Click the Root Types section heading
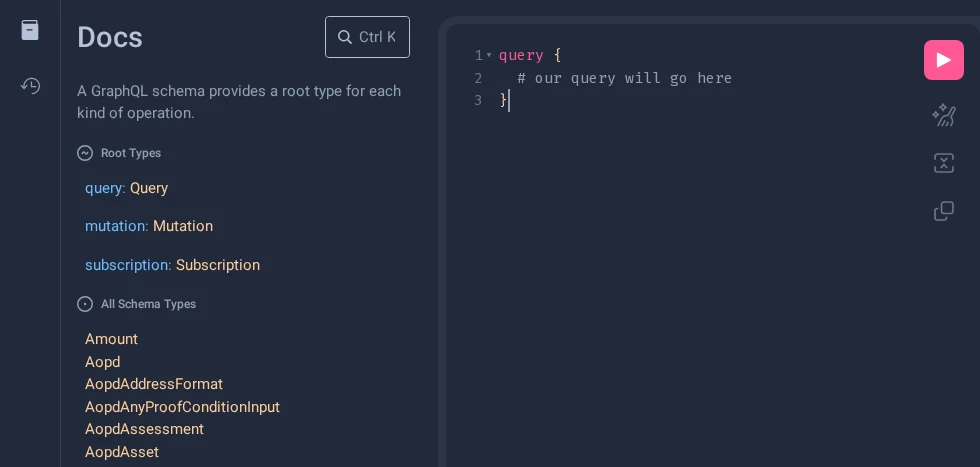The width and height of the screenshot is (980, 467). [x=131, y=153]
